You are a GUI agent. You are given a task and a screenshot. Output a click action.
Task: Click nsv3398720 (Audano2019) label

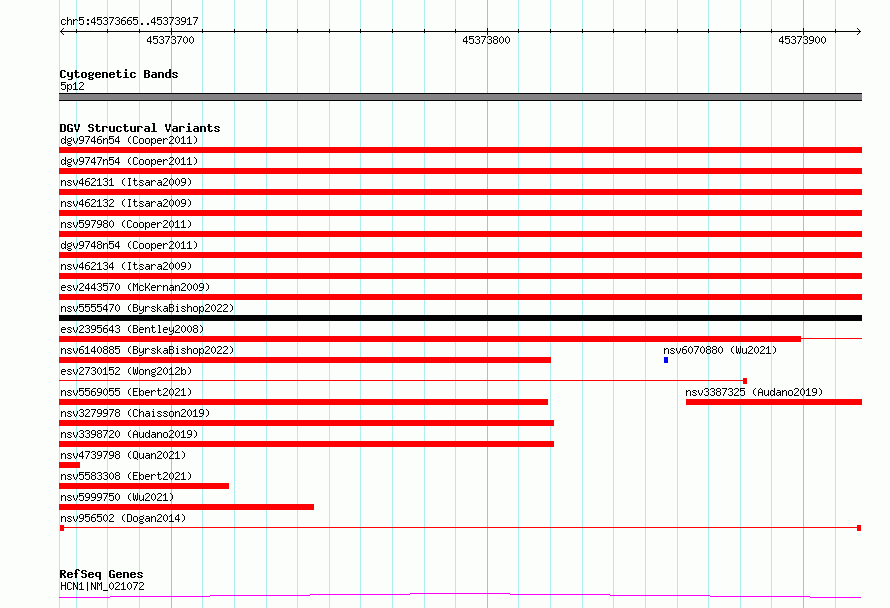tap(129, 434)
